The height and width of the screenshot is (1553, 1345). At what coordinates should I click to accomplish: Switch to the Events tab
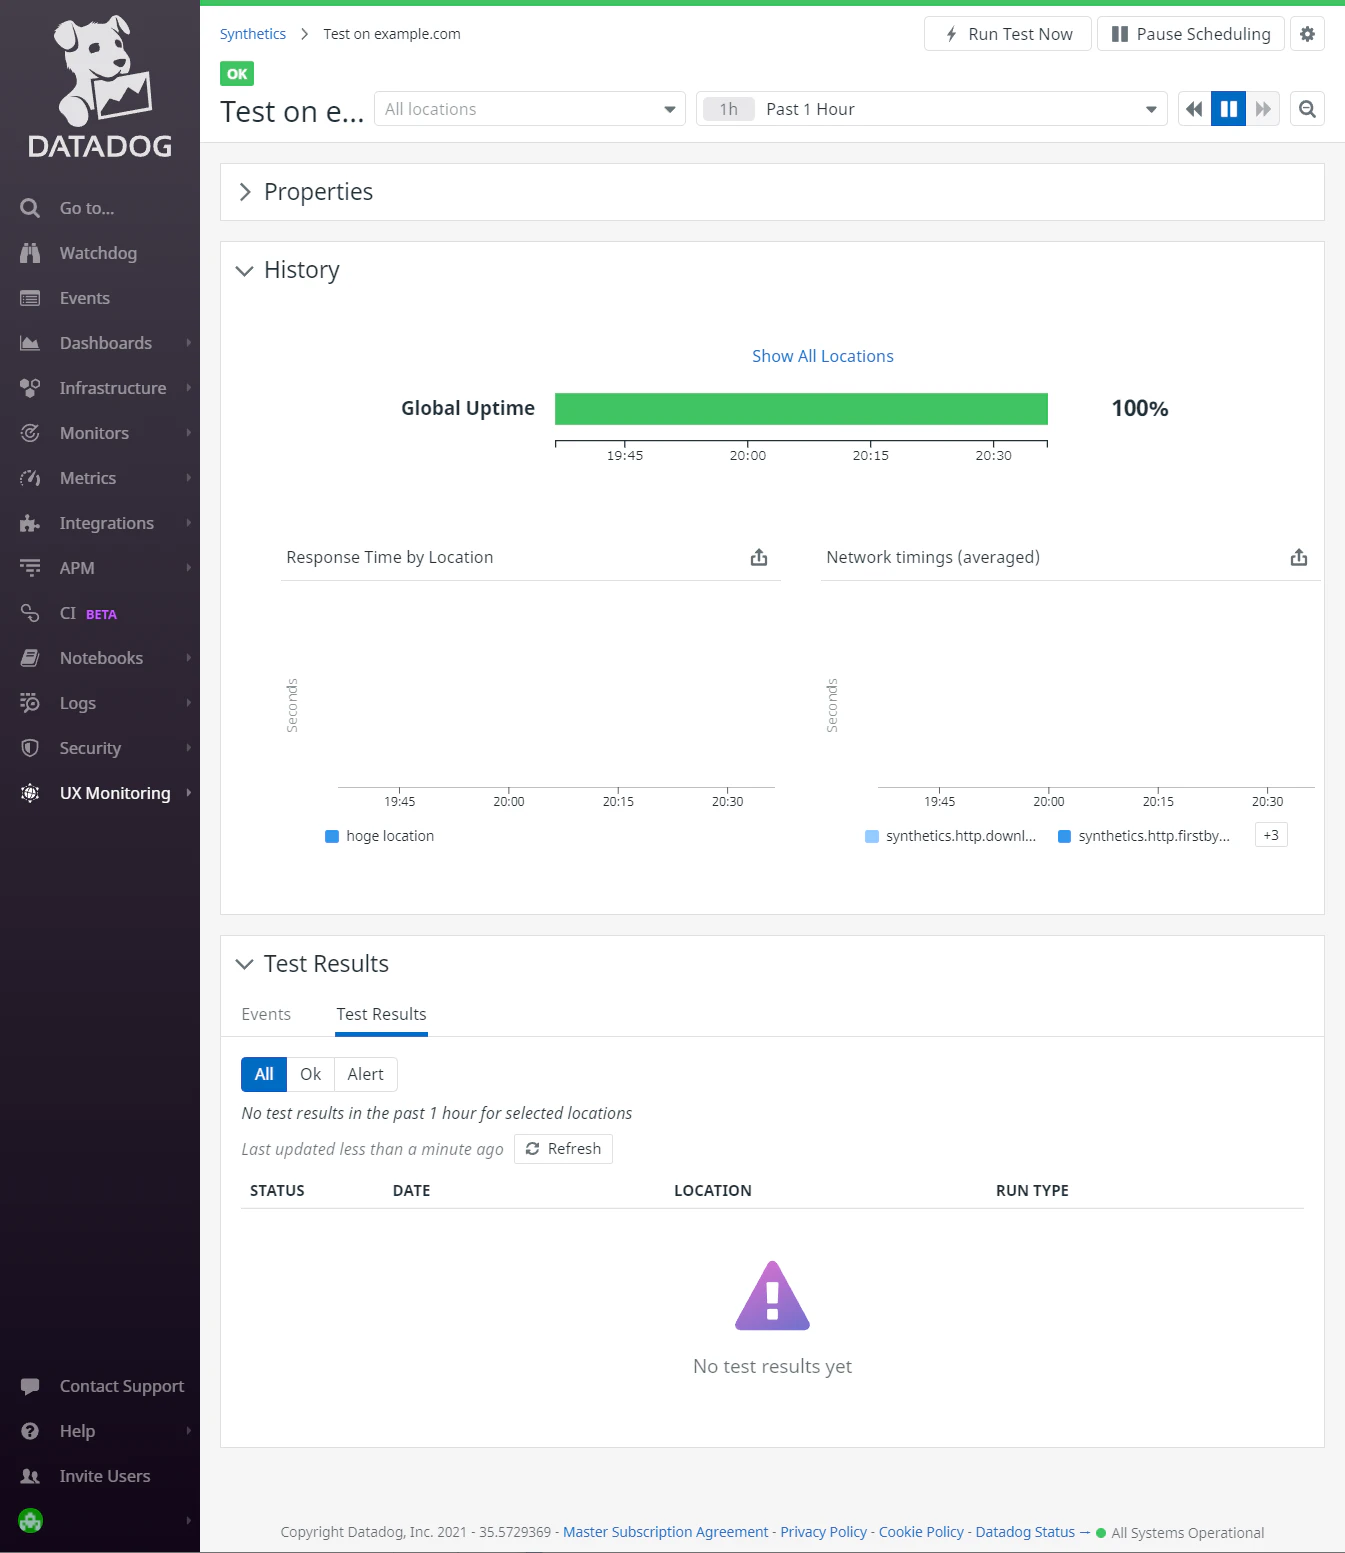[266, 1014]
